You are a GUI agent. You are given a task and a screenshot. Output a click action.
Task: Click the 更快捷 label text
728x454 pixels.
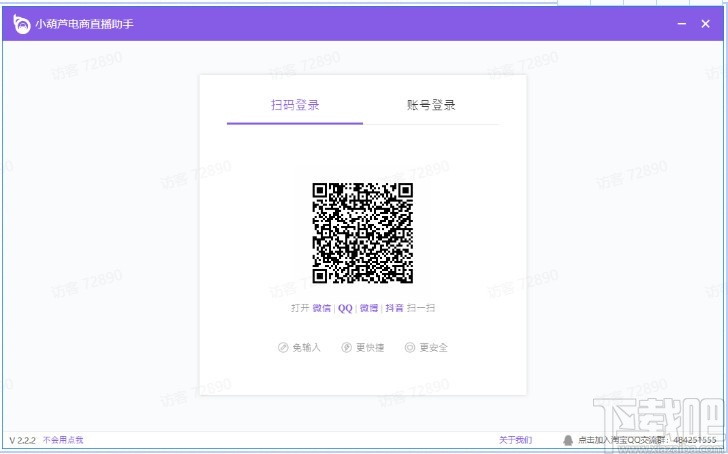click(370, 347)
